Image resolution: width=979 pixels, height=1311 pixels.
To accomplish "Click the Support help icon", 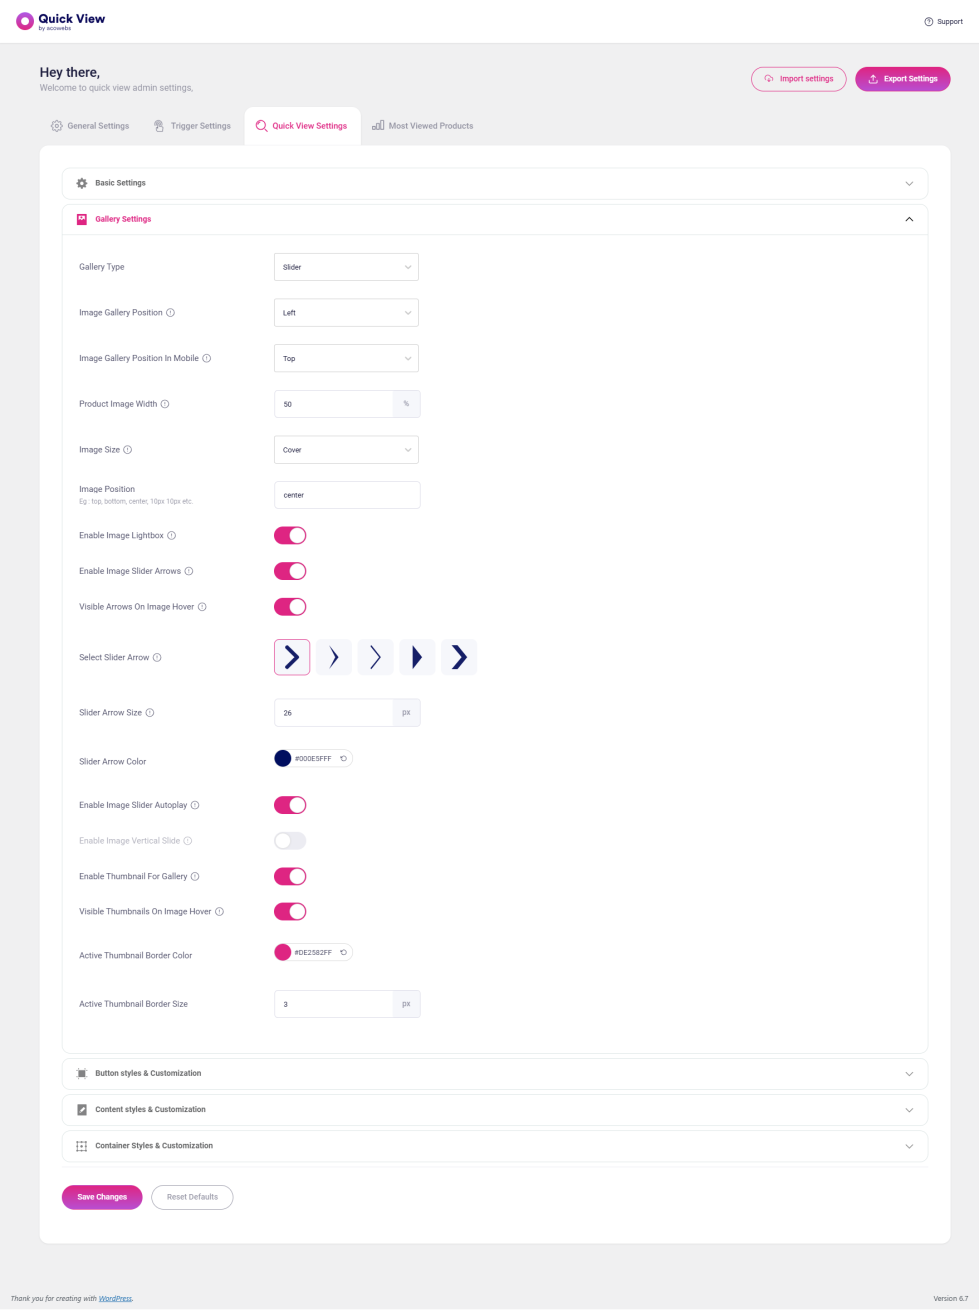I will [x=928, y=21].
